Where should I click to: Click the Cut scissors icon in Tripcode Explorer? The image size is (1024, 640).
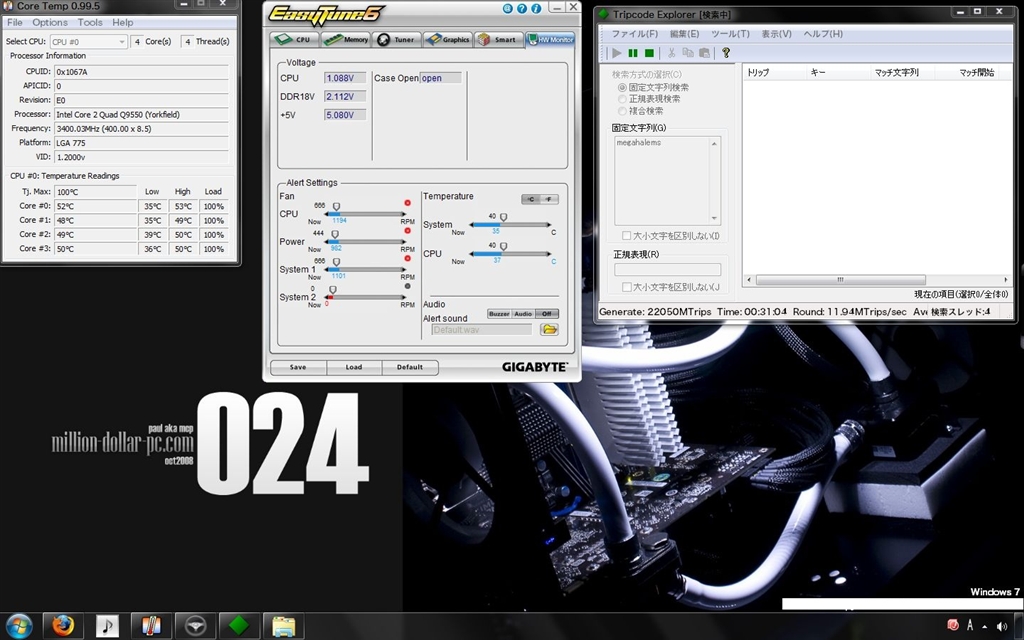(x=671, y=53)
